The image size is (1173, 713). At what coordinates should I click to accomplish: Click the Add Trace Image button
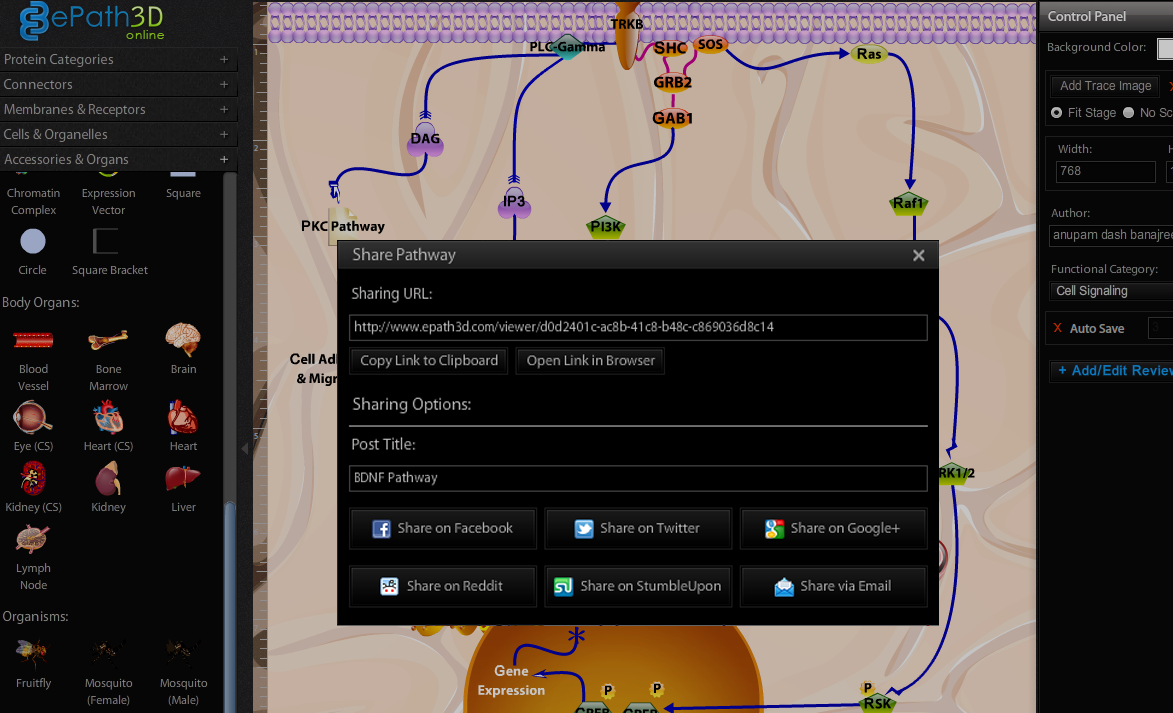click(1105, 86)
